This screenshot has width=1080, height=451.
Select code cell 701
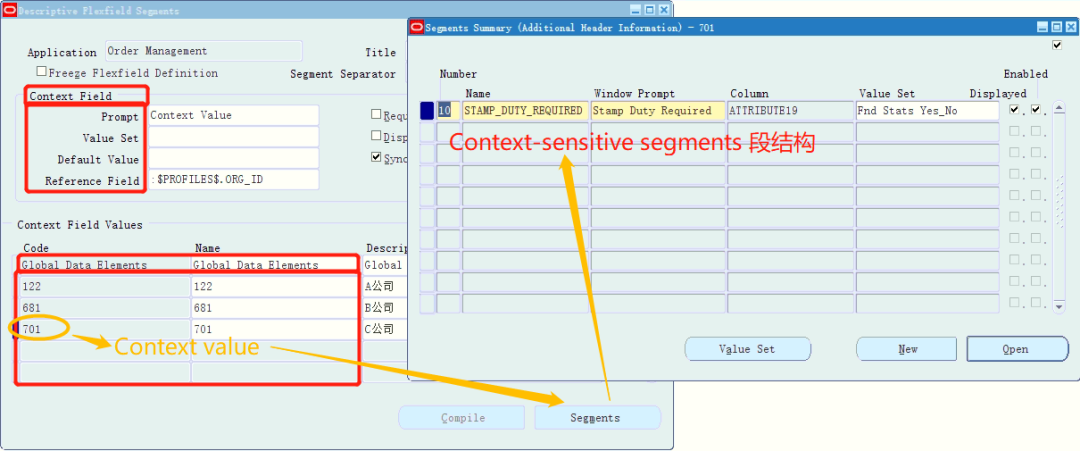pyautogui.click(x=104, y=329)
